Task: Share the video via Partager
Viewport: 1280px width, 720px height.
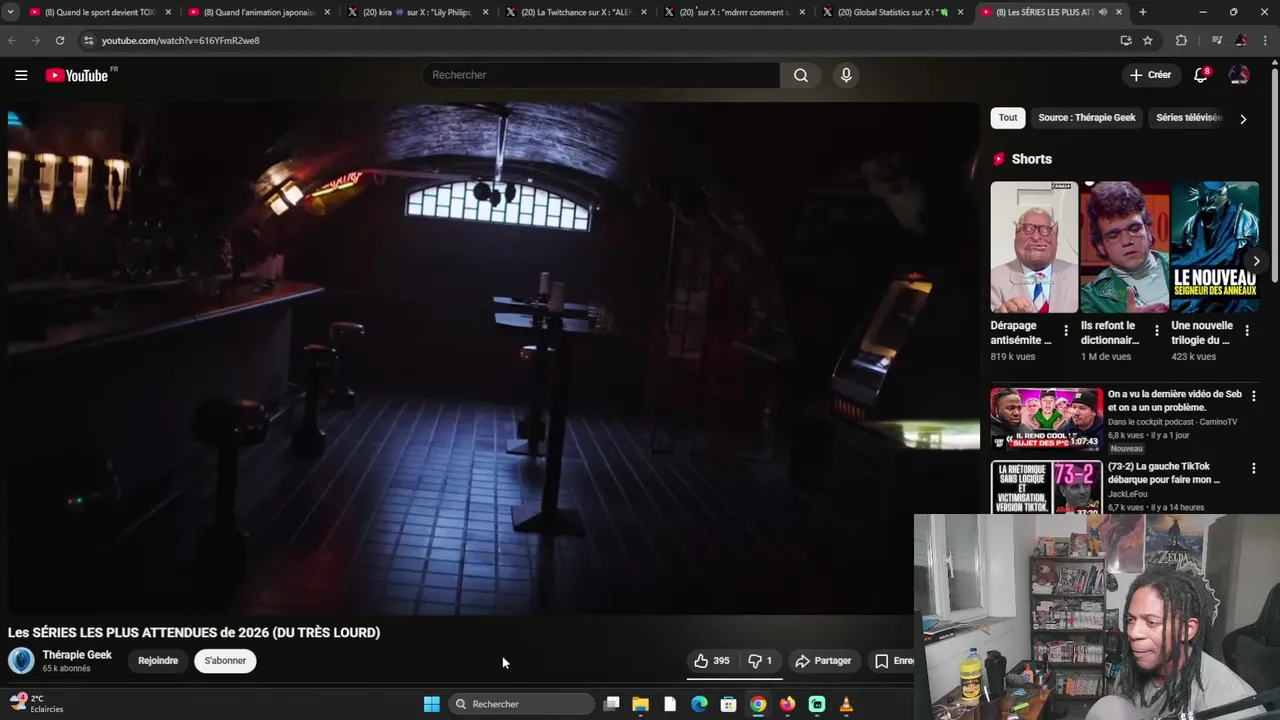Action: (x=823, y=661)
